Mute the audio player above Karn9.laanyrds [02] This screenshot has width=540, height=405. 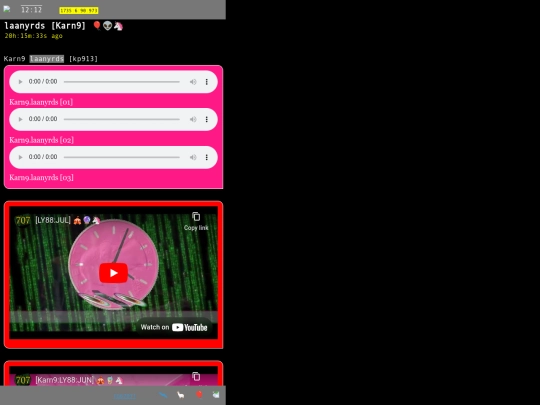click(193, 119)
